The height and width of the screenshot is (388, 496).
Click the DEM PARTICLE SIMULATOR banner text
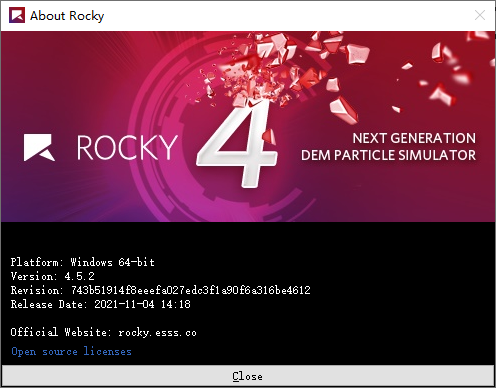[x=388, y=155]
